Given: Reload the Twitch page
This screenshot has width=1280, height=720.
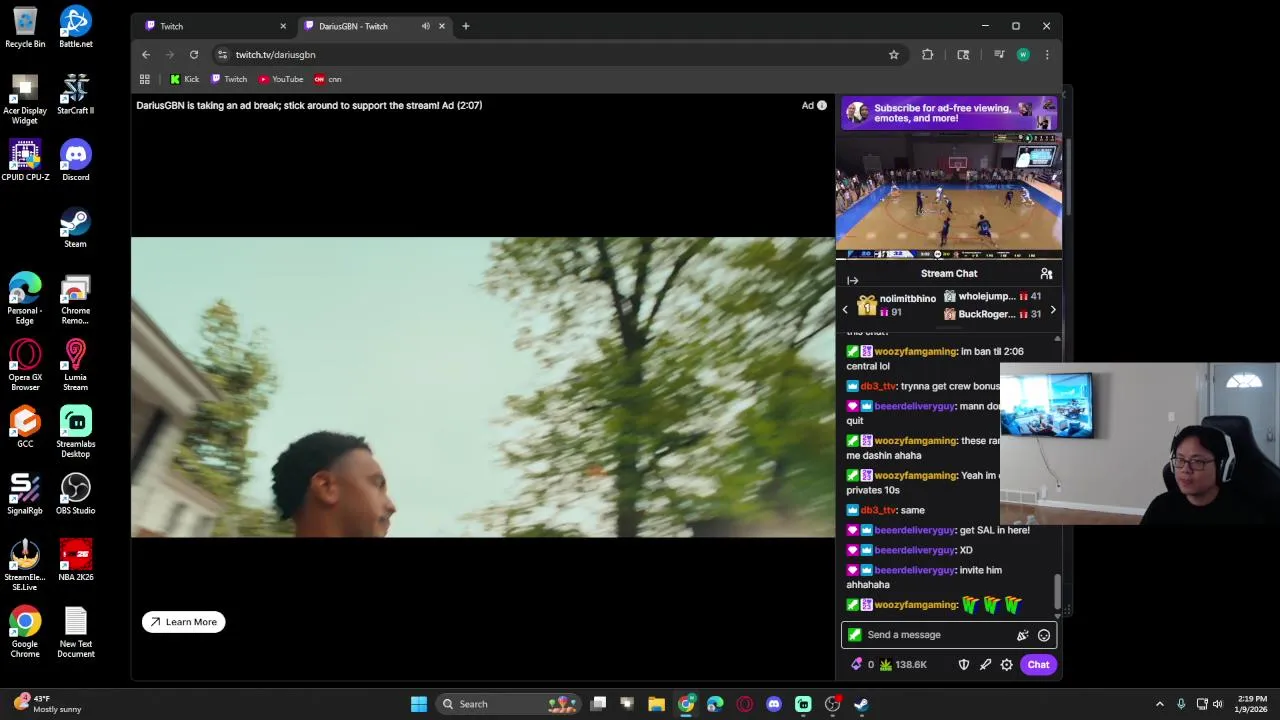Looking at the screenshot, I should [x=194, y=55].
